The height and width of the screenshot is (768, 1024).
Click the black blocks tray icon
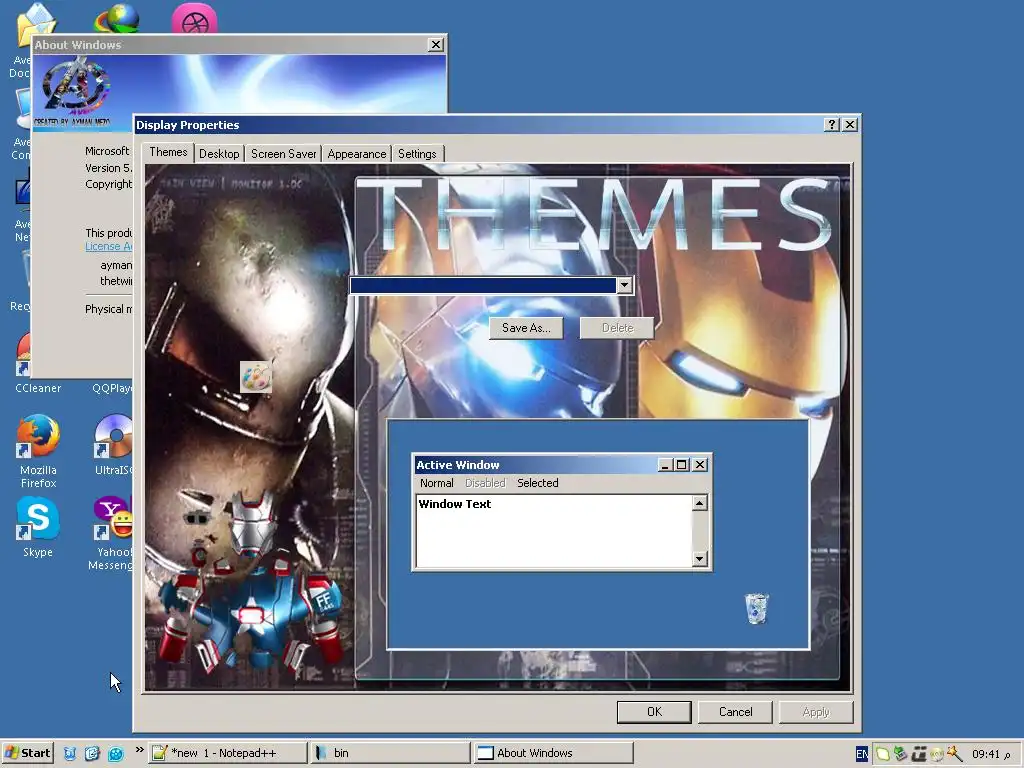tap(919, 754)
